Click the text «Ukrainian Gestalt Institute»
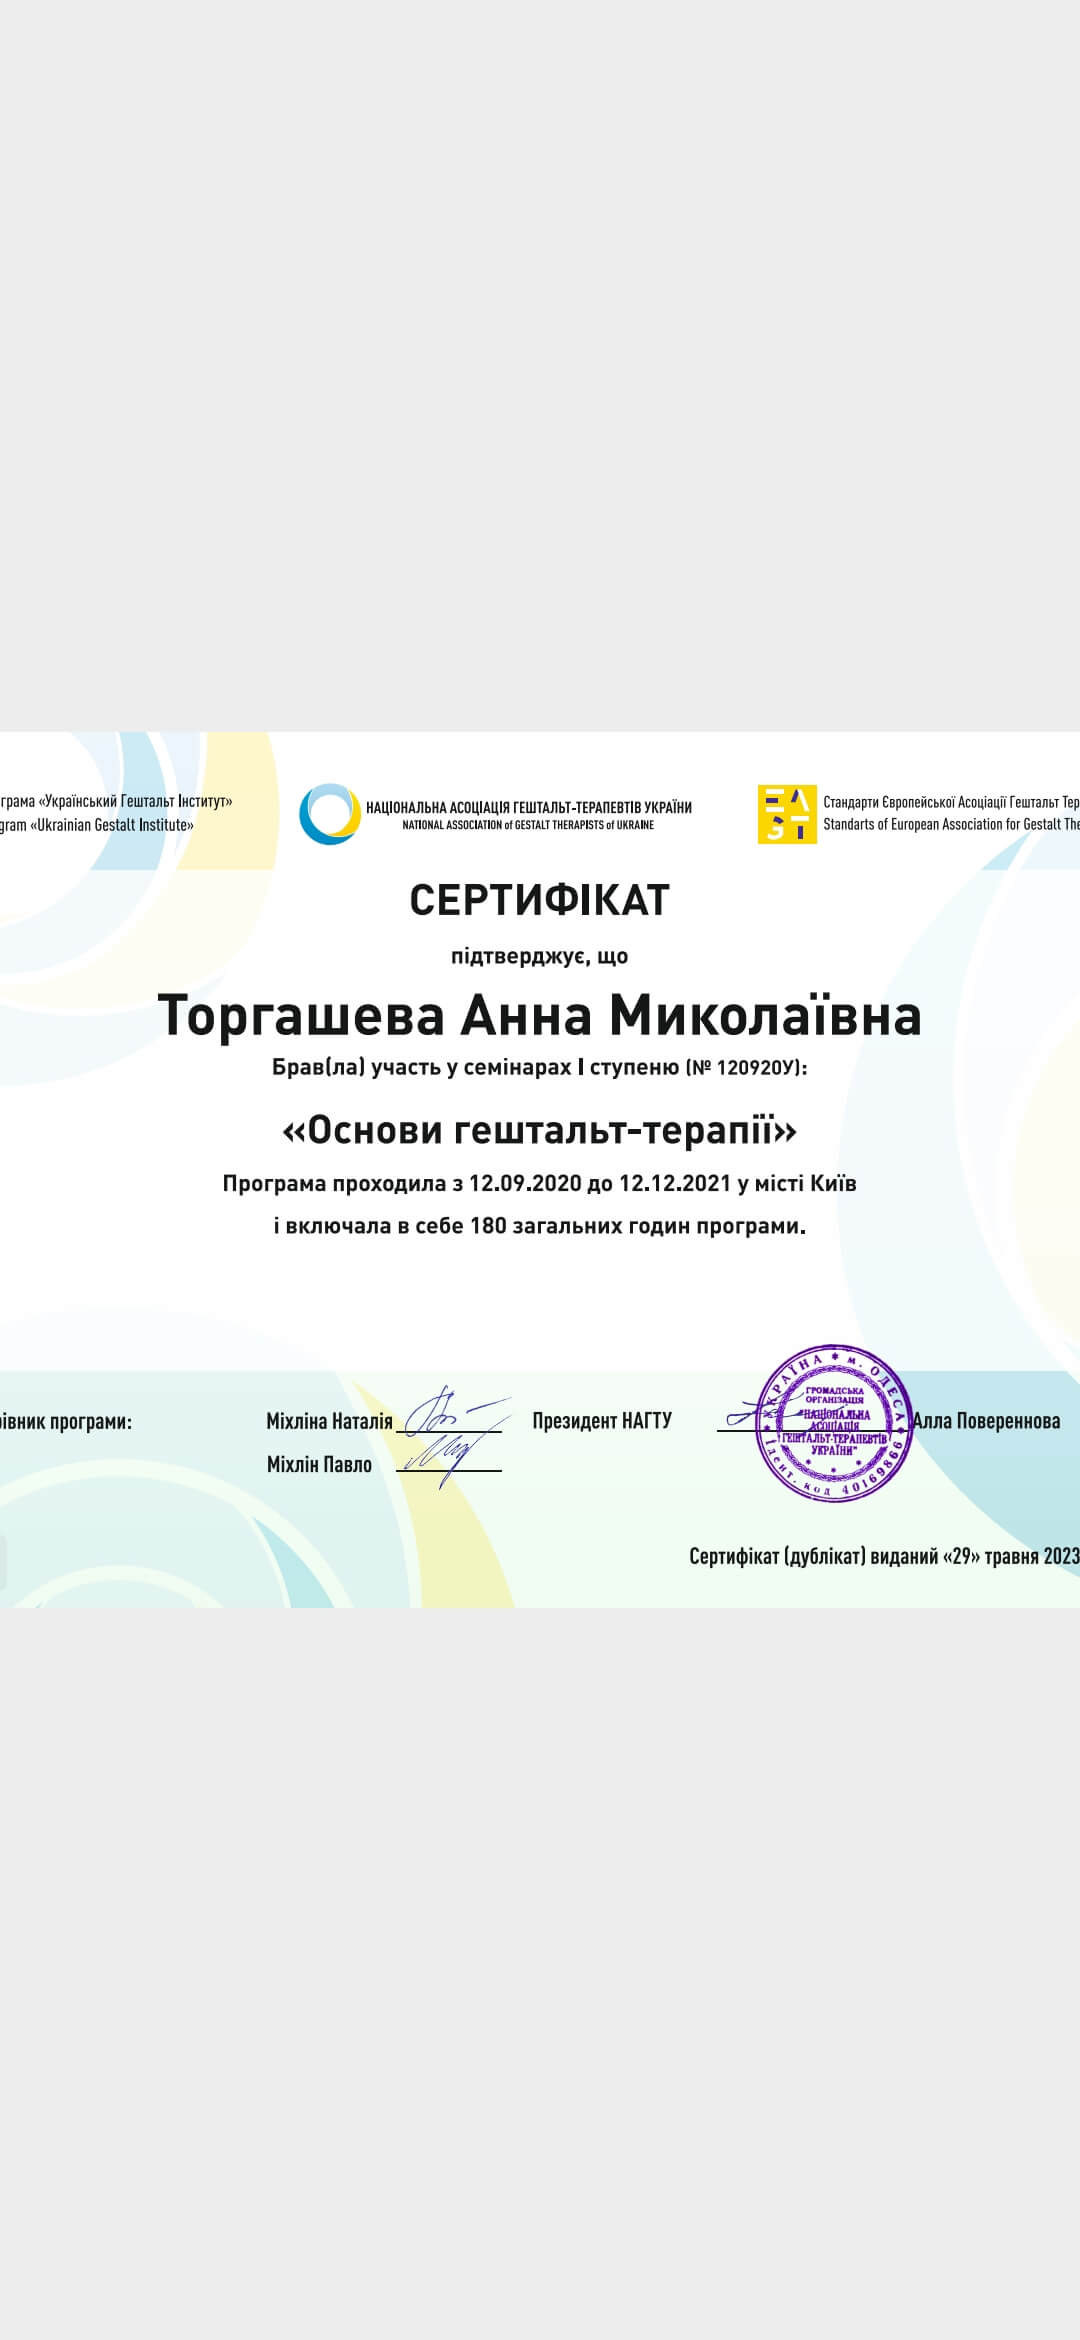 coord(112,825)
